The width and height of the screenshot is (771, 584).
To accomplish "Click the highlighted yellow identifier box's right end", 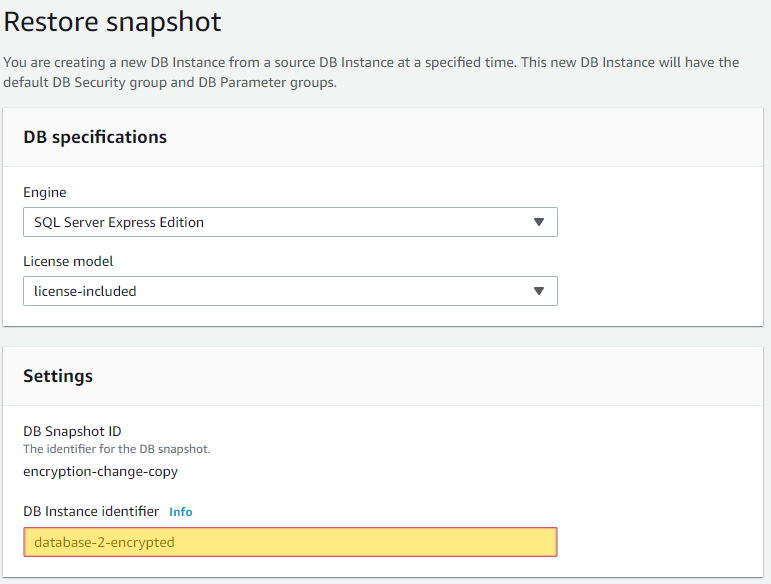I will coord(546,542).
